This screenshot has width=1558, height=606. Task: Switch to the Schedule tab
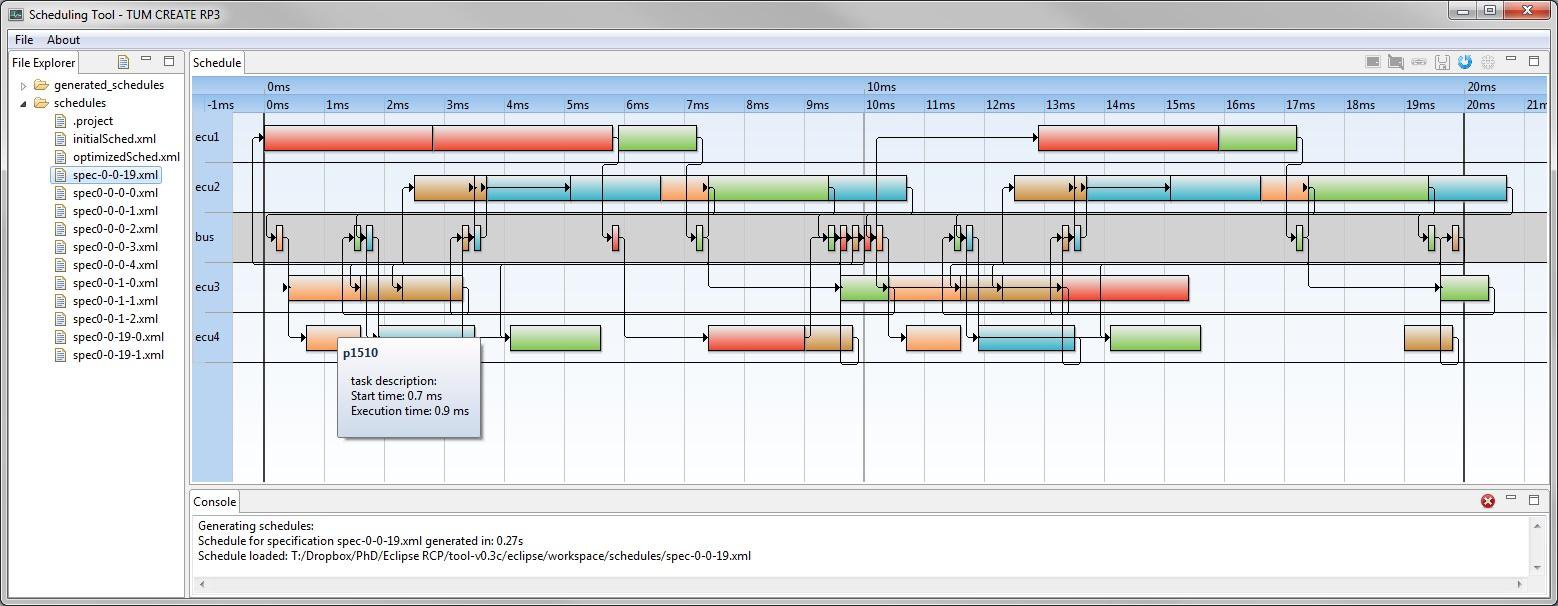point(217,61)
